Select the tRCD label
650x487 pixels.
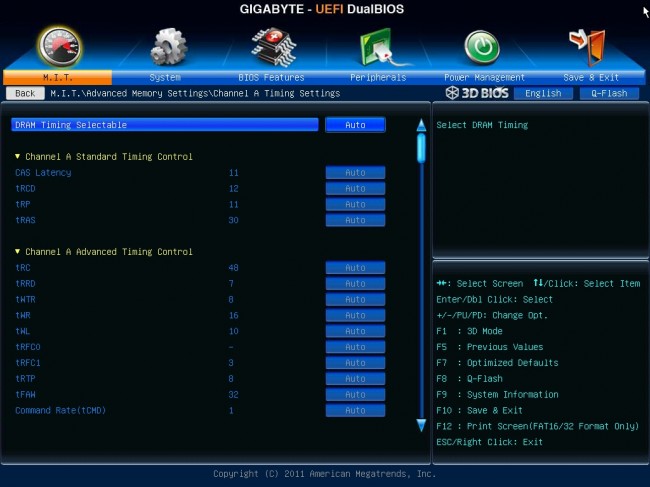(25, 188)
